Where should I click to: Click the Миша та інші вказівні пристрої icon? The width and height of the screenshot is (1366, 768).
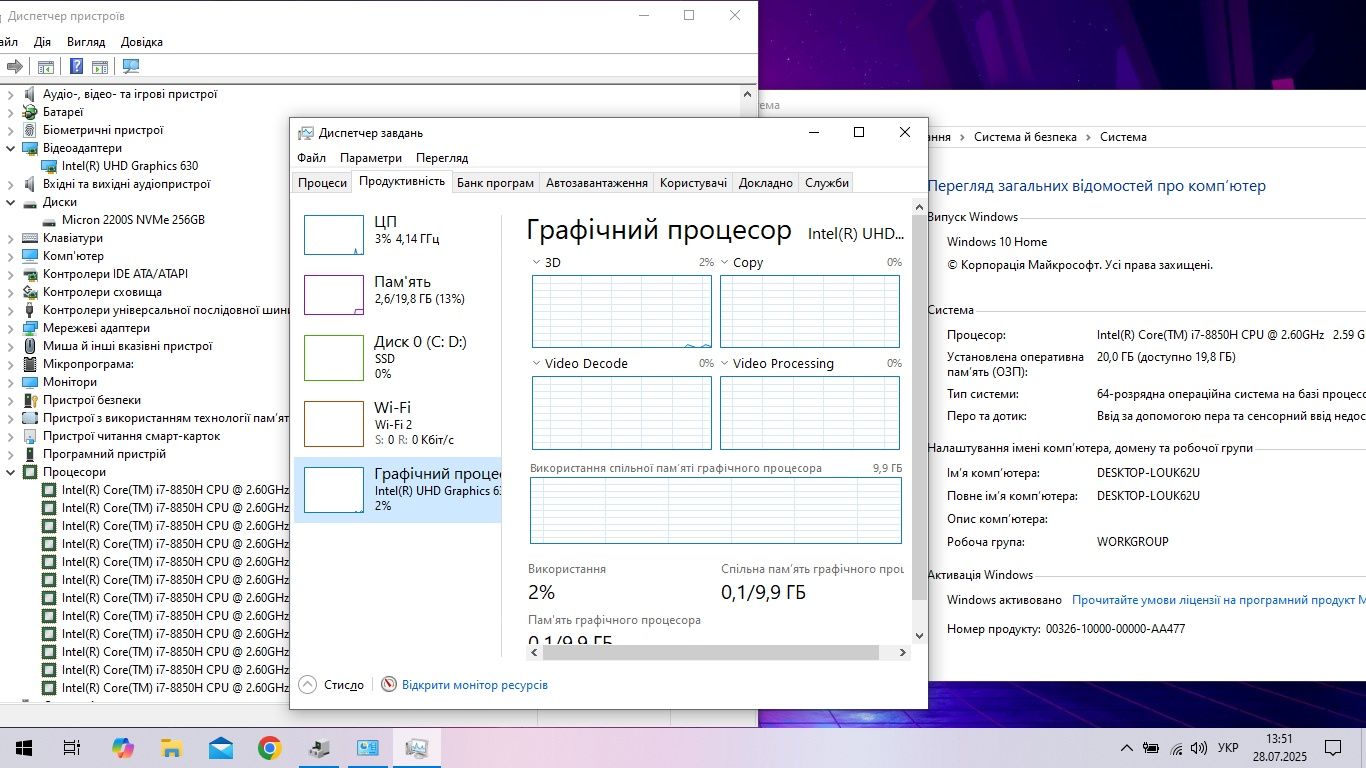[30, 346]
